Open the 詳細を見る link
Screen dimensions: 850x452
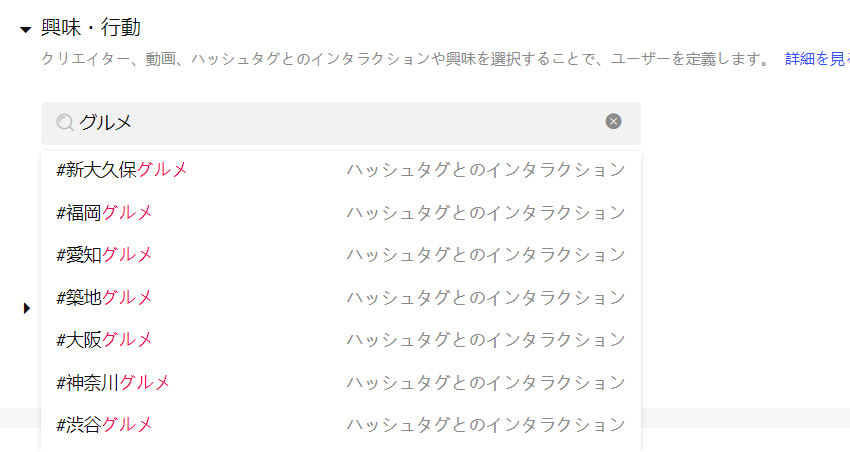817,59
